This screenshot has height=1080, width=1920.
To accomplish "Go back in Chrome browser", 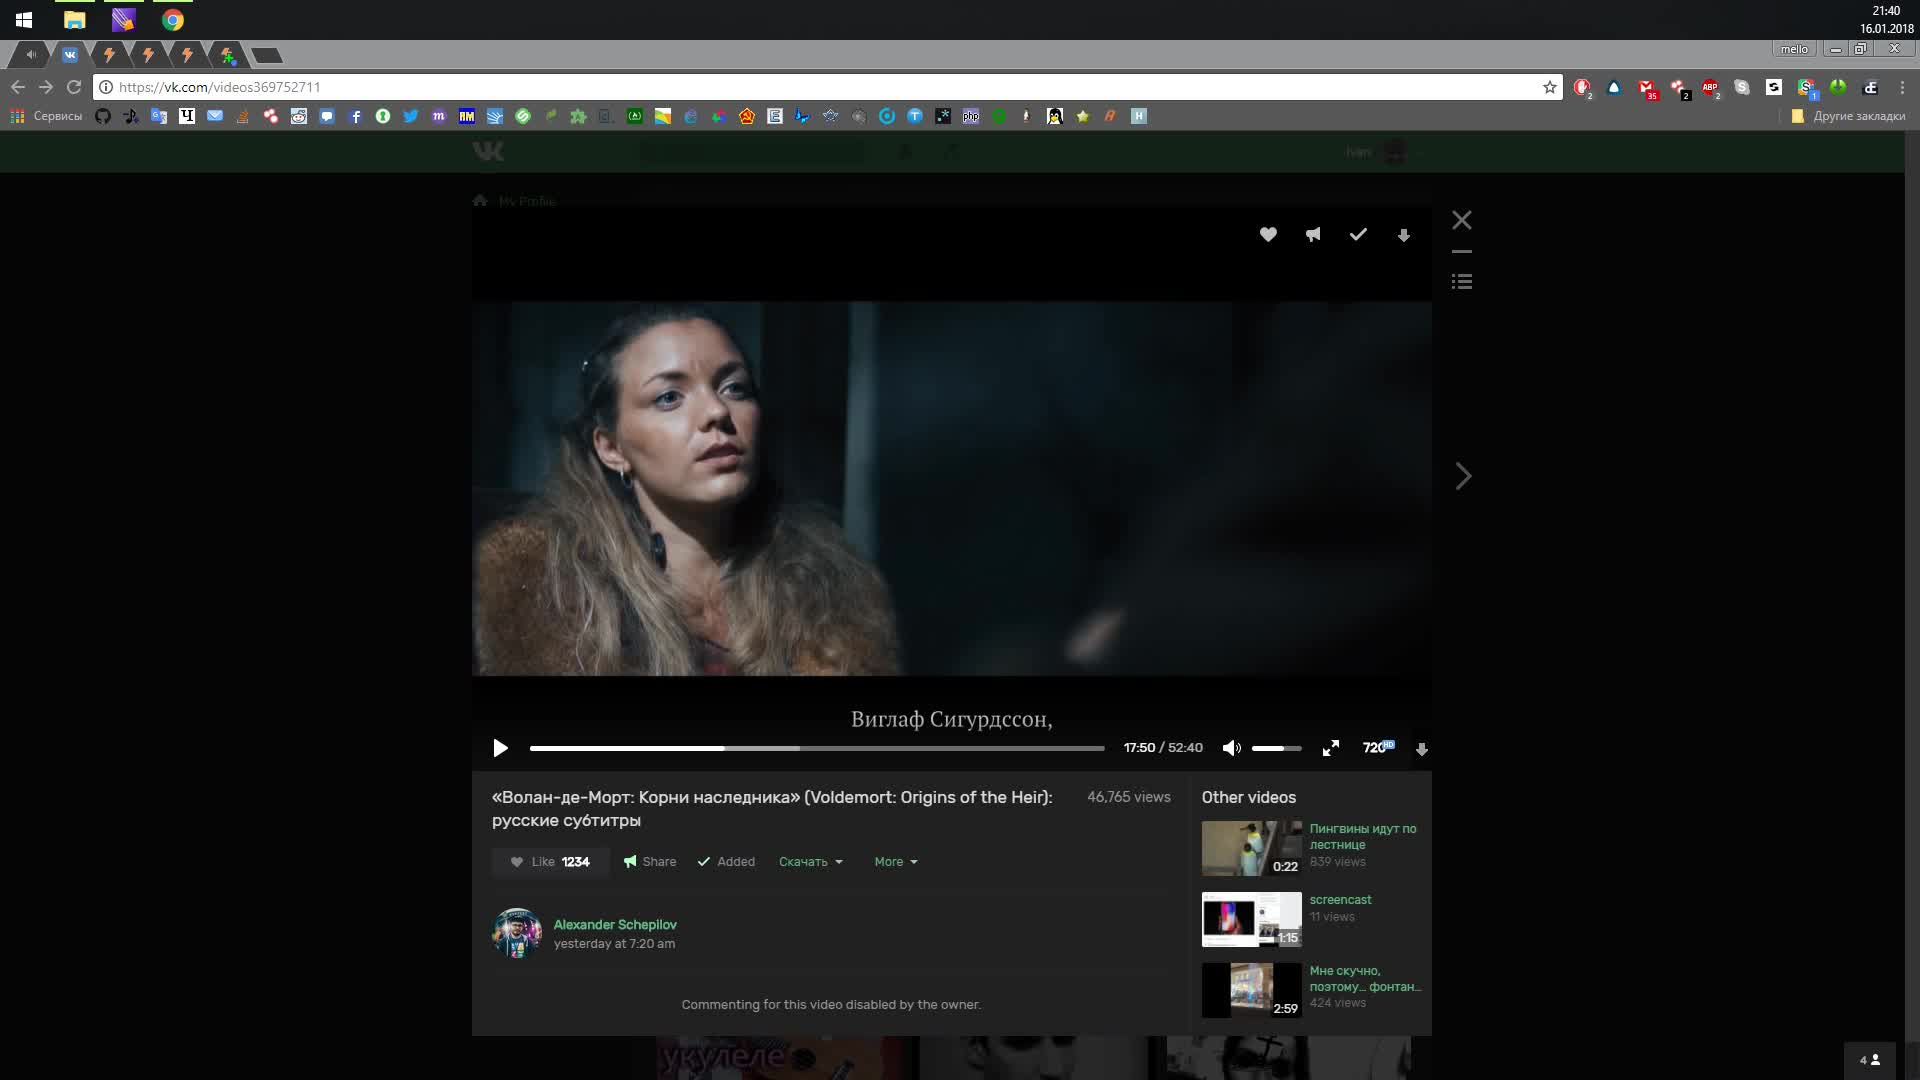I will tap(18, 87).
